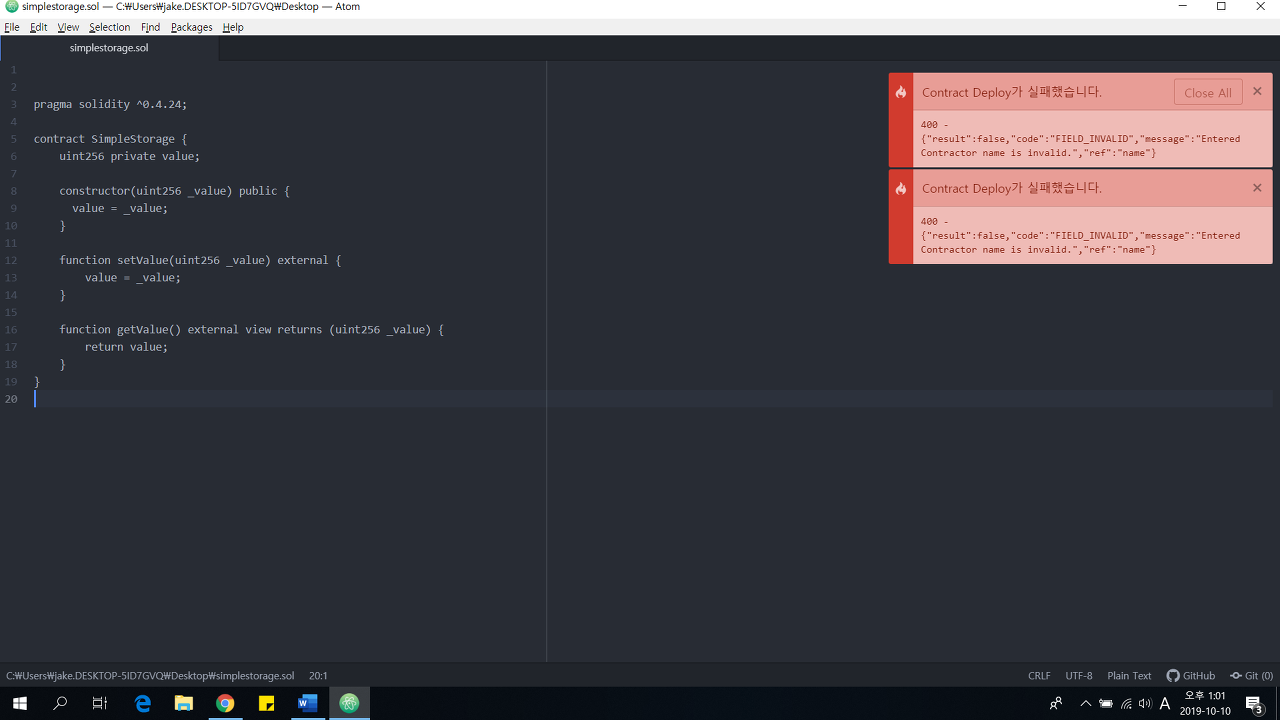Click line number 12 in the gutter
This screenshot has height=720, width=1280.
(11, 260)
